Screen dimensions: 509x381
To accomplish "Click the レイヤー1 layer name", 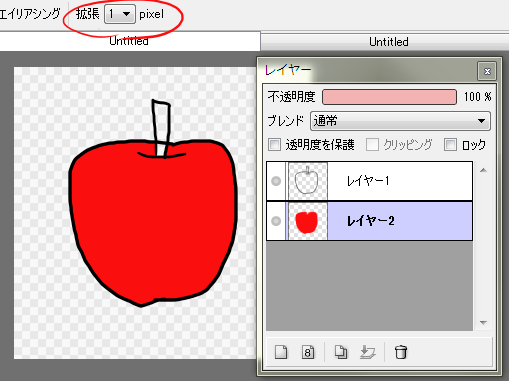I will (x=368, y=181).
